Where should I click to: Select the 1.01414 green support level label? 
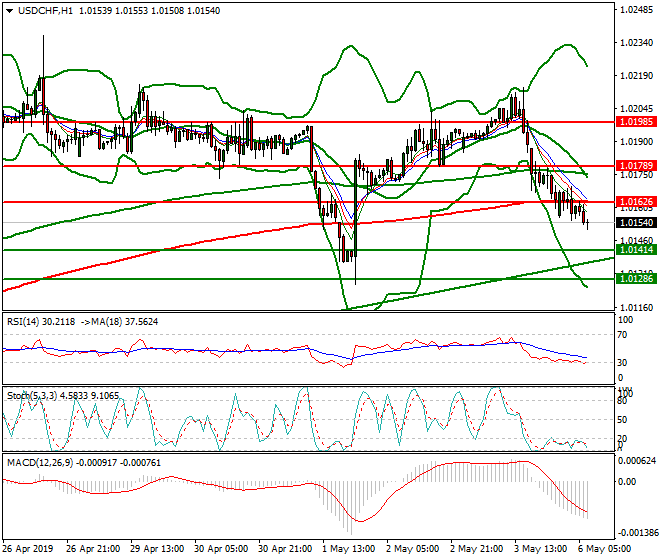click(x=636, y=250)
